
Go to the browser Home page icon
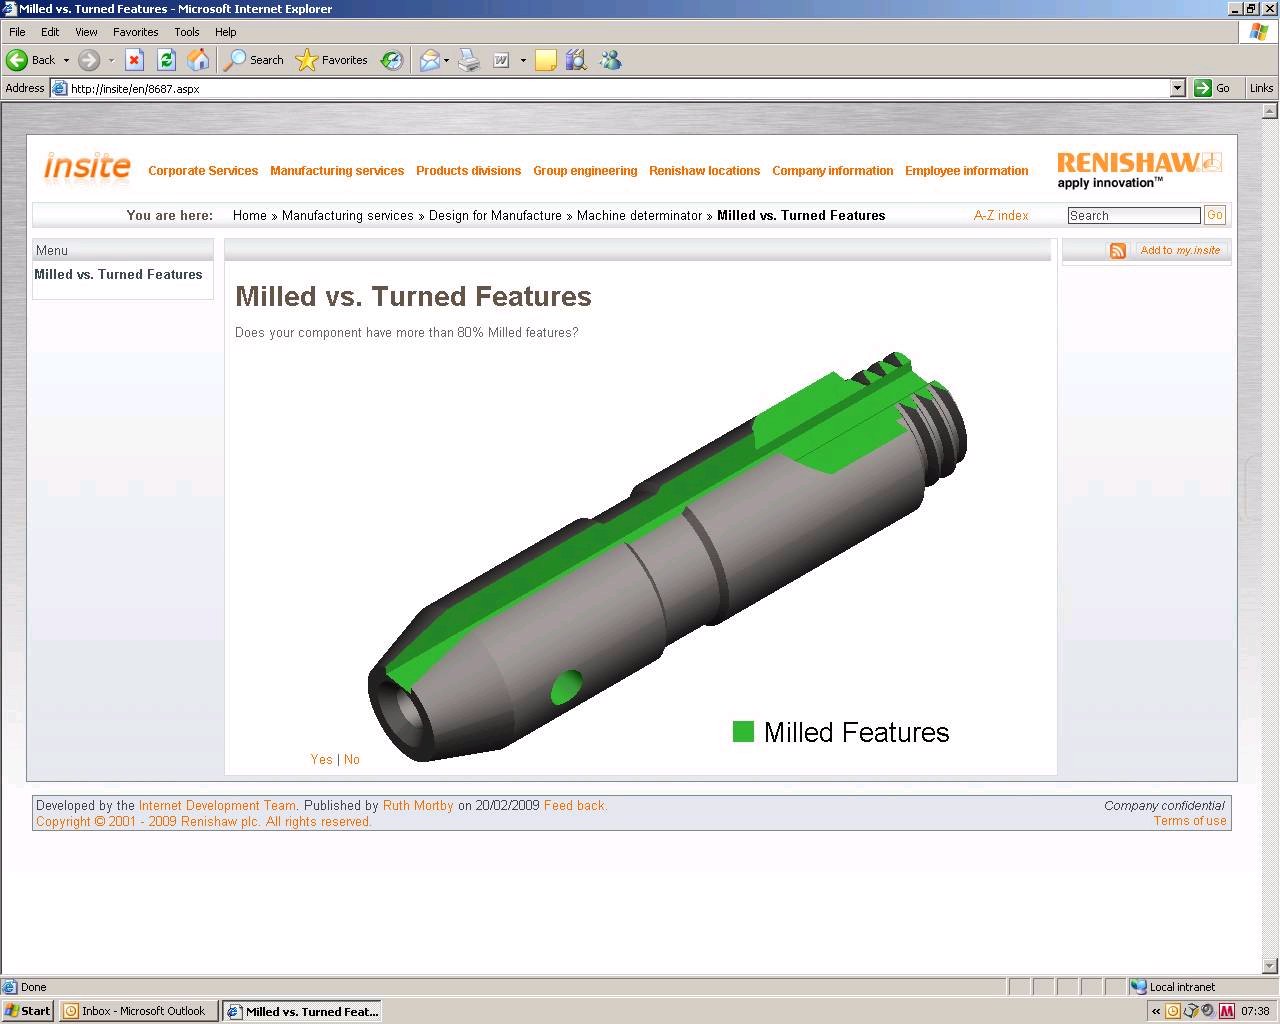(x=198, y=60)
